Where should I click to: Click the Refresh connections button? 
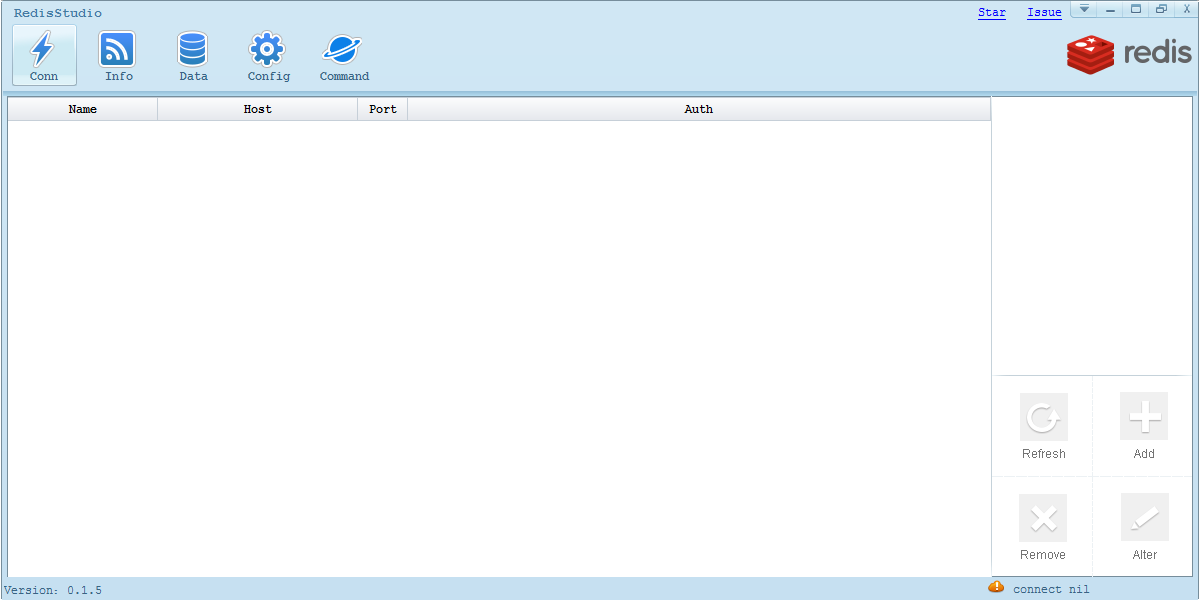point(1043,427)
